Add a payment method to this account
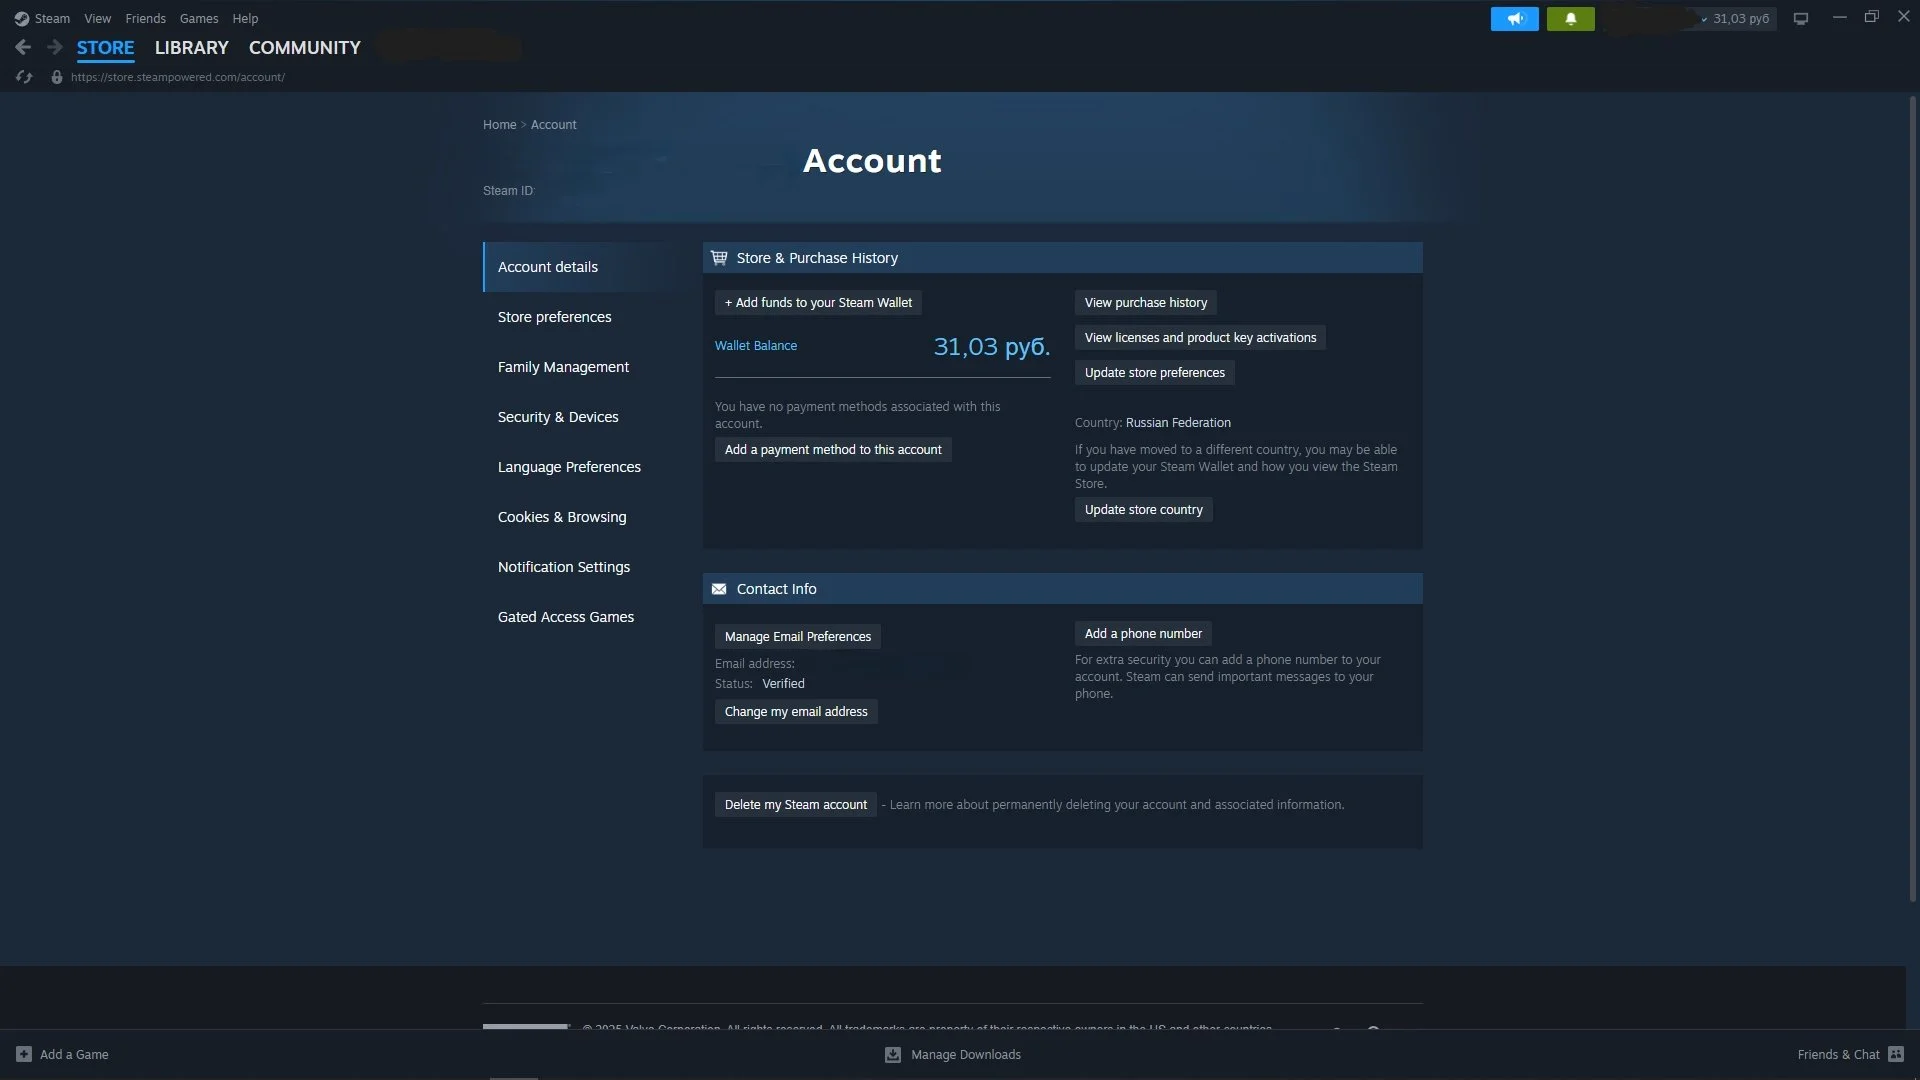 [x=833, y=450]
